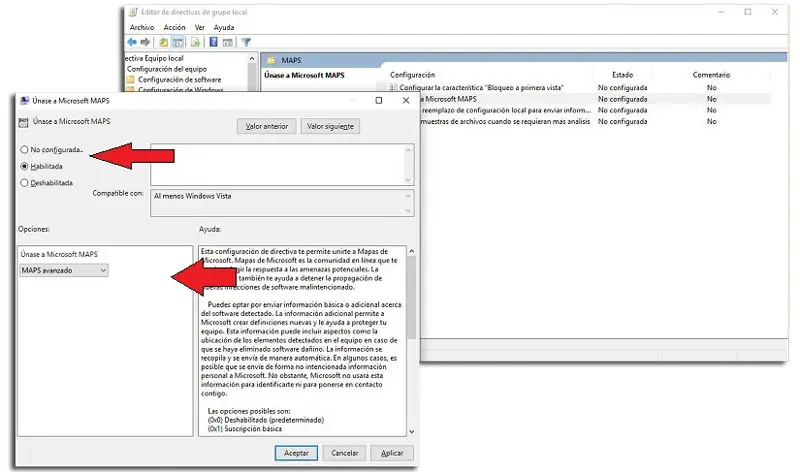Screen dimensions: 800x472
Task: Click the blue Back arrow in the editor toolbar
Action: coord(132,42)
